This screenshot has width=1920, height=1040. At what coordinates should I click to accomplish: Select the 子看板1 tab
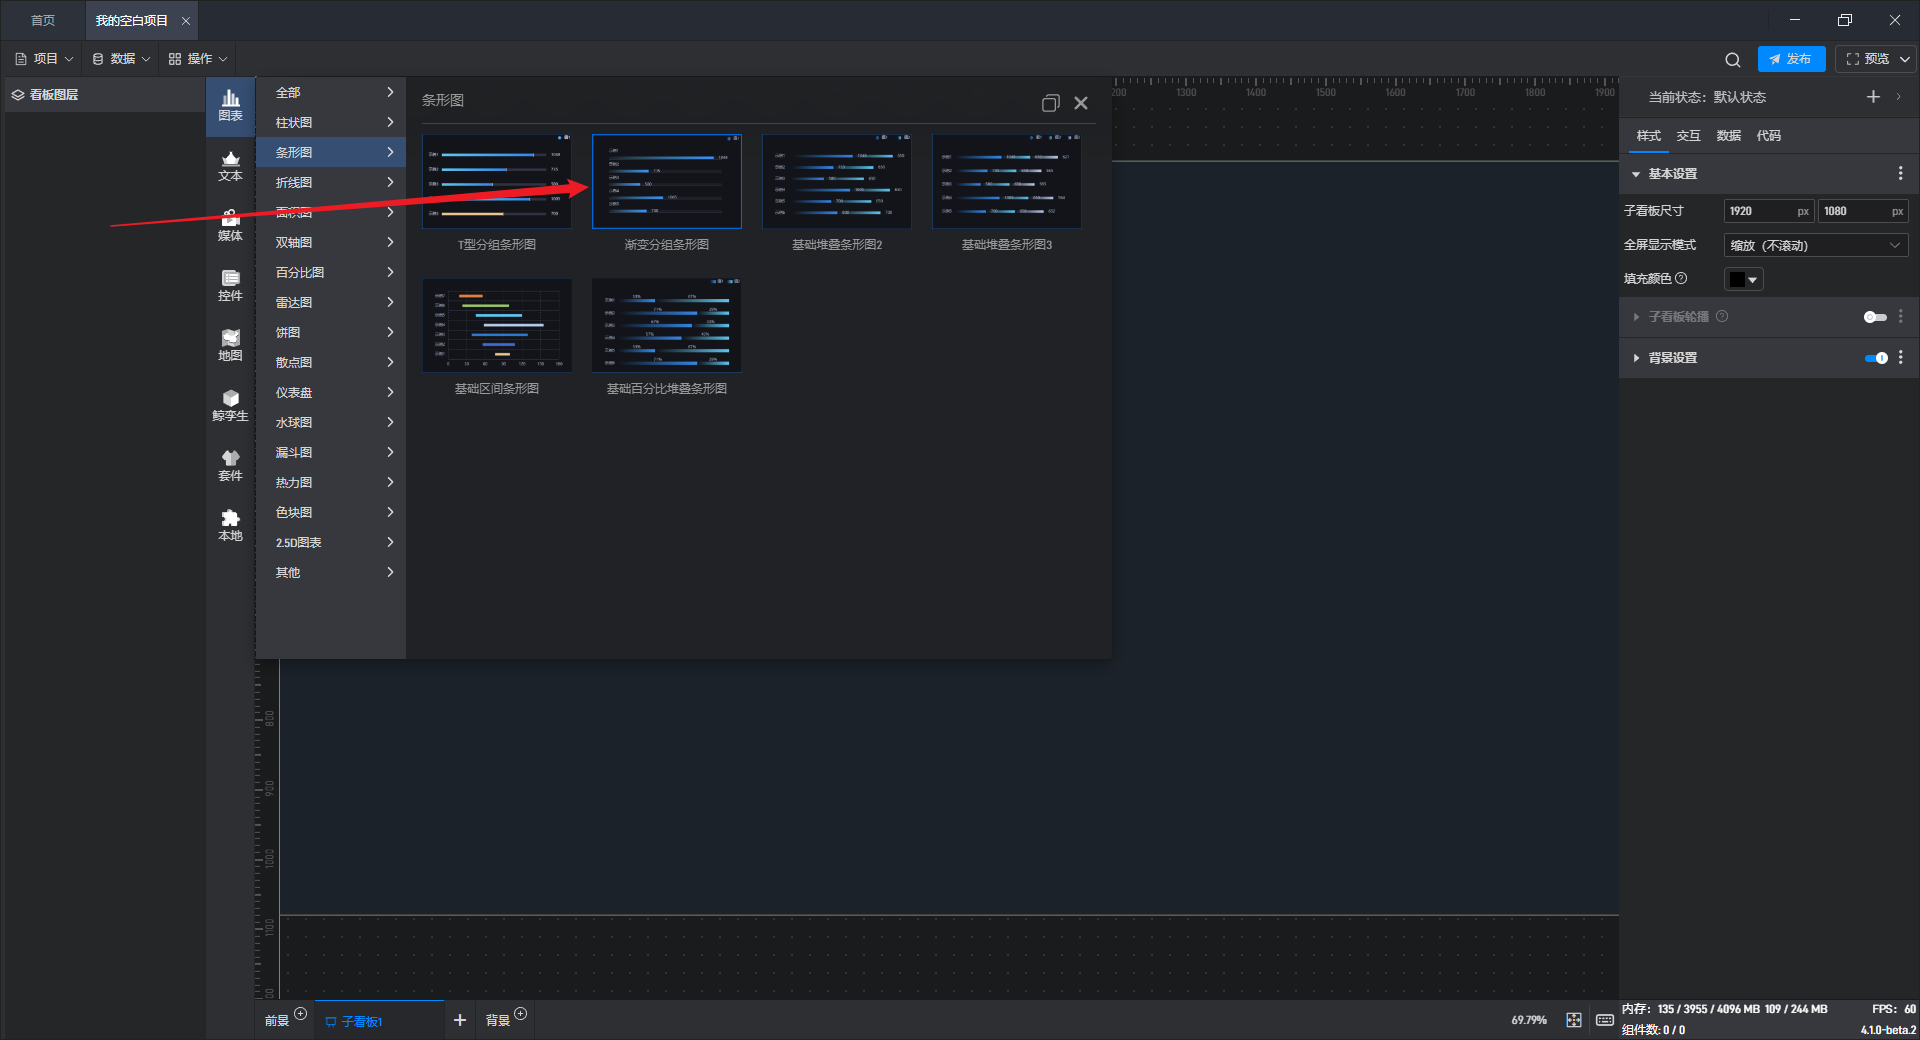(x=378, y=1021)
